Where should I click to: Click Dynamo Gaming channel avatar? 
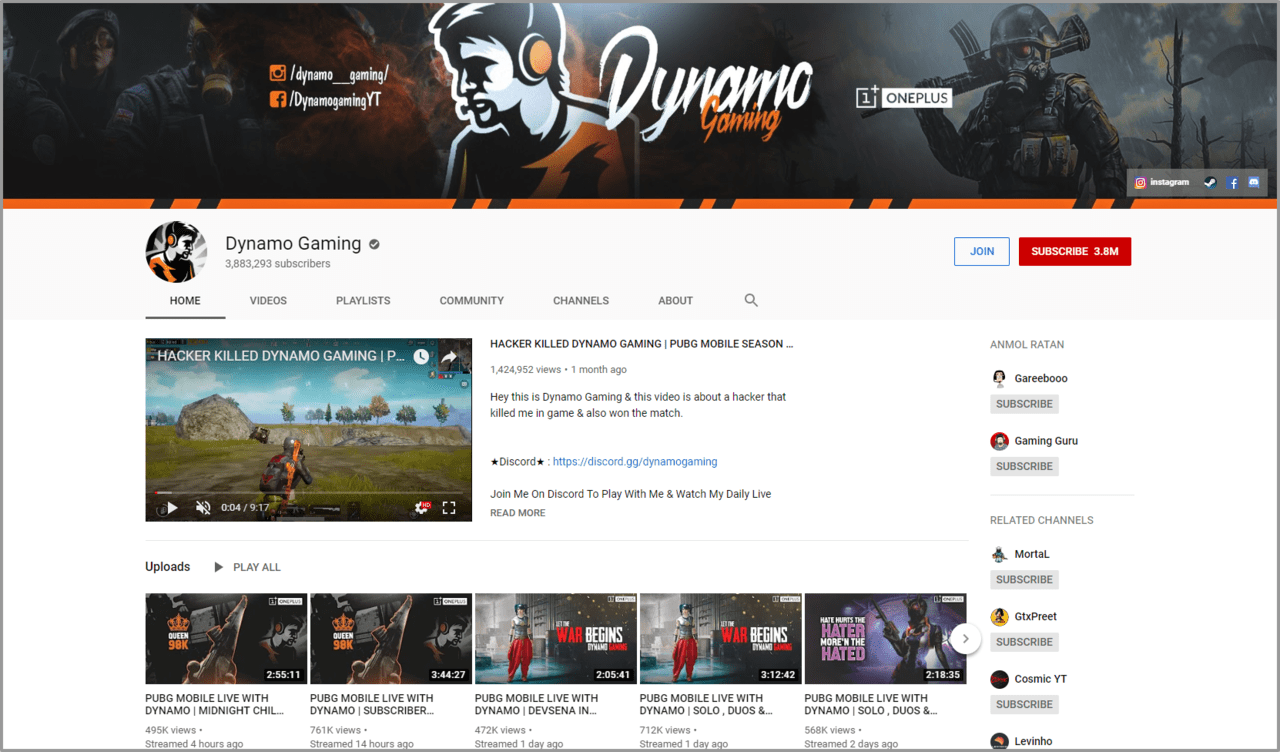[176, 252]
